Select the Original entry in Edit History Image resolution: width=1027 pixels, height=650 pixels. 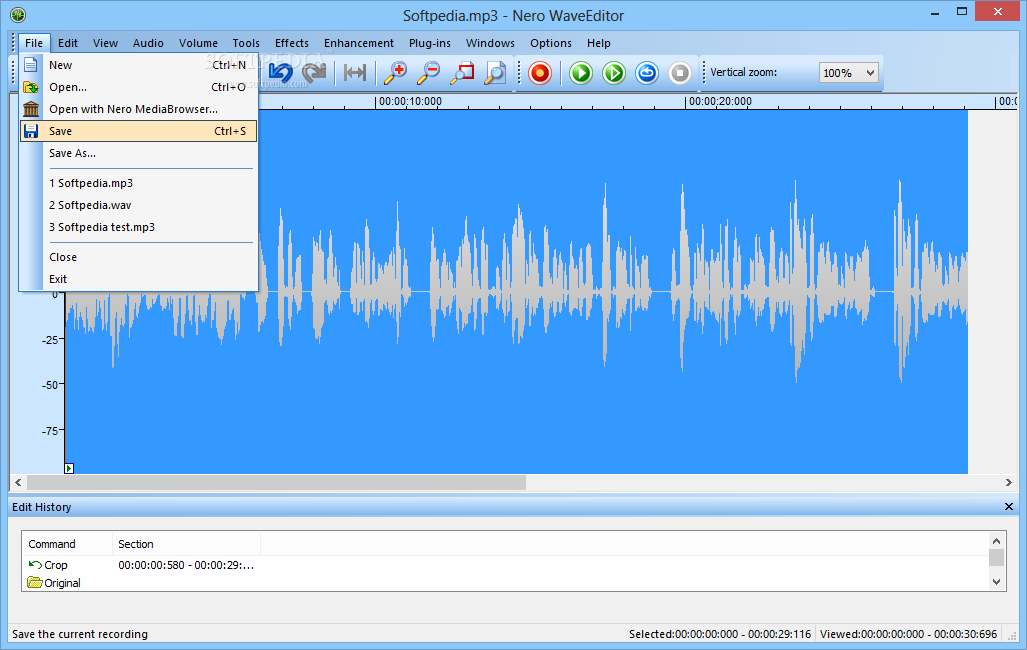[x=54, y=583]
